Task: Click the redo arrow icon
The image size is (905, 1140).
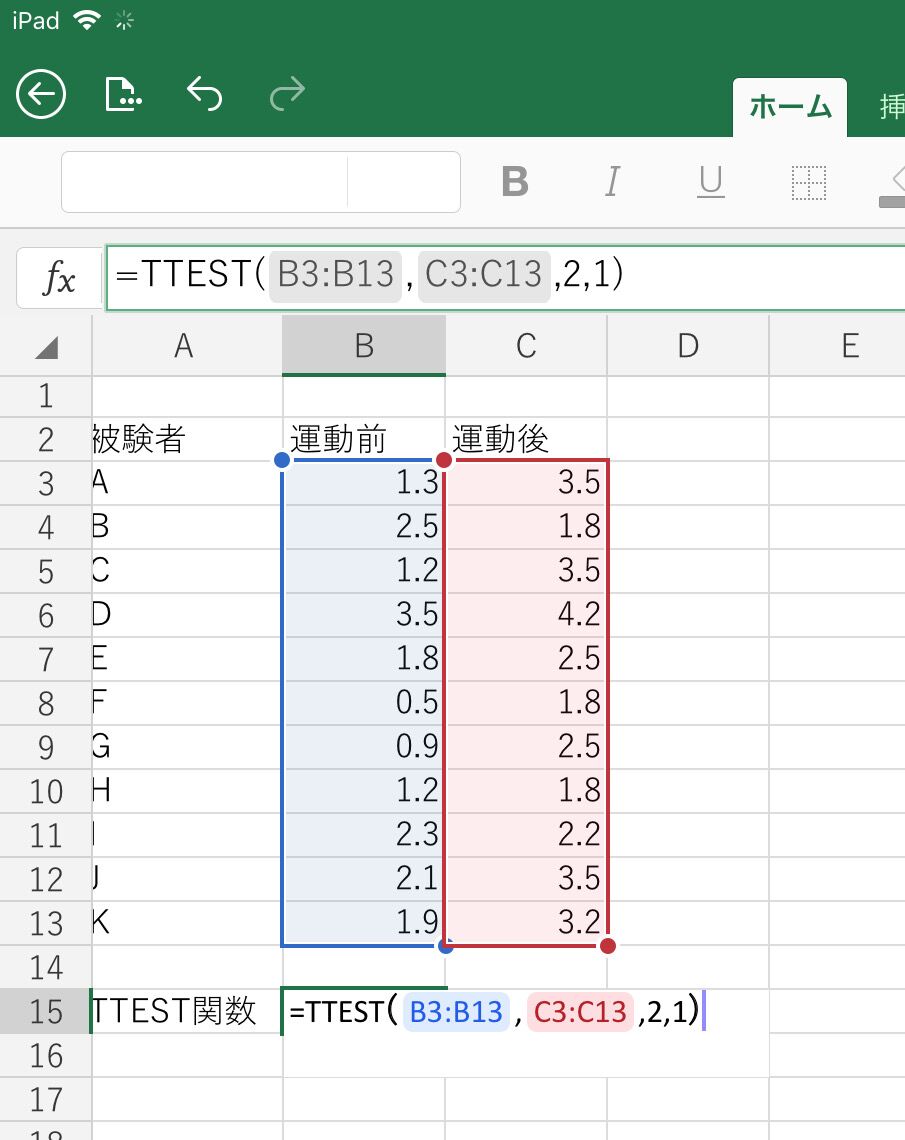Action: (287, 94)
